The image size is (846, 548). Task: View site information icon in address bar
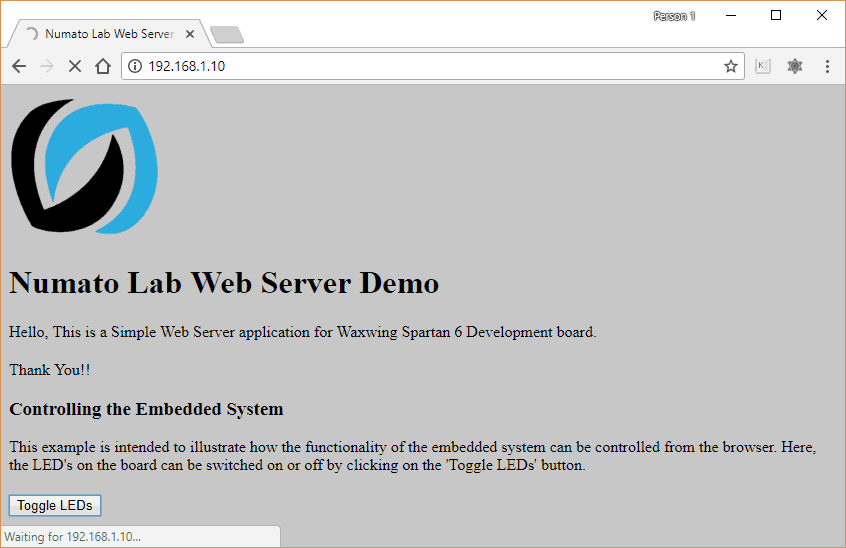point(136,66)
